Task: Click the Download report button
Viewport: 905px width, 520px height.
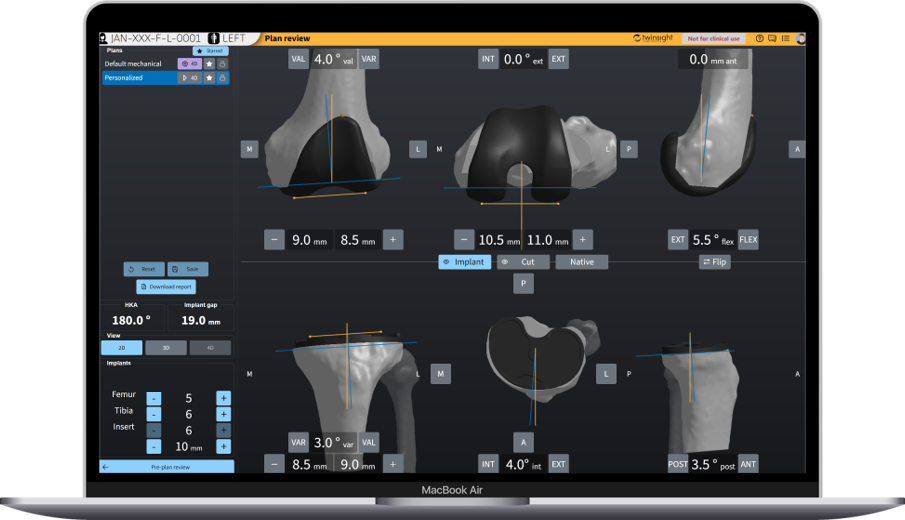Action: [166, 287]
